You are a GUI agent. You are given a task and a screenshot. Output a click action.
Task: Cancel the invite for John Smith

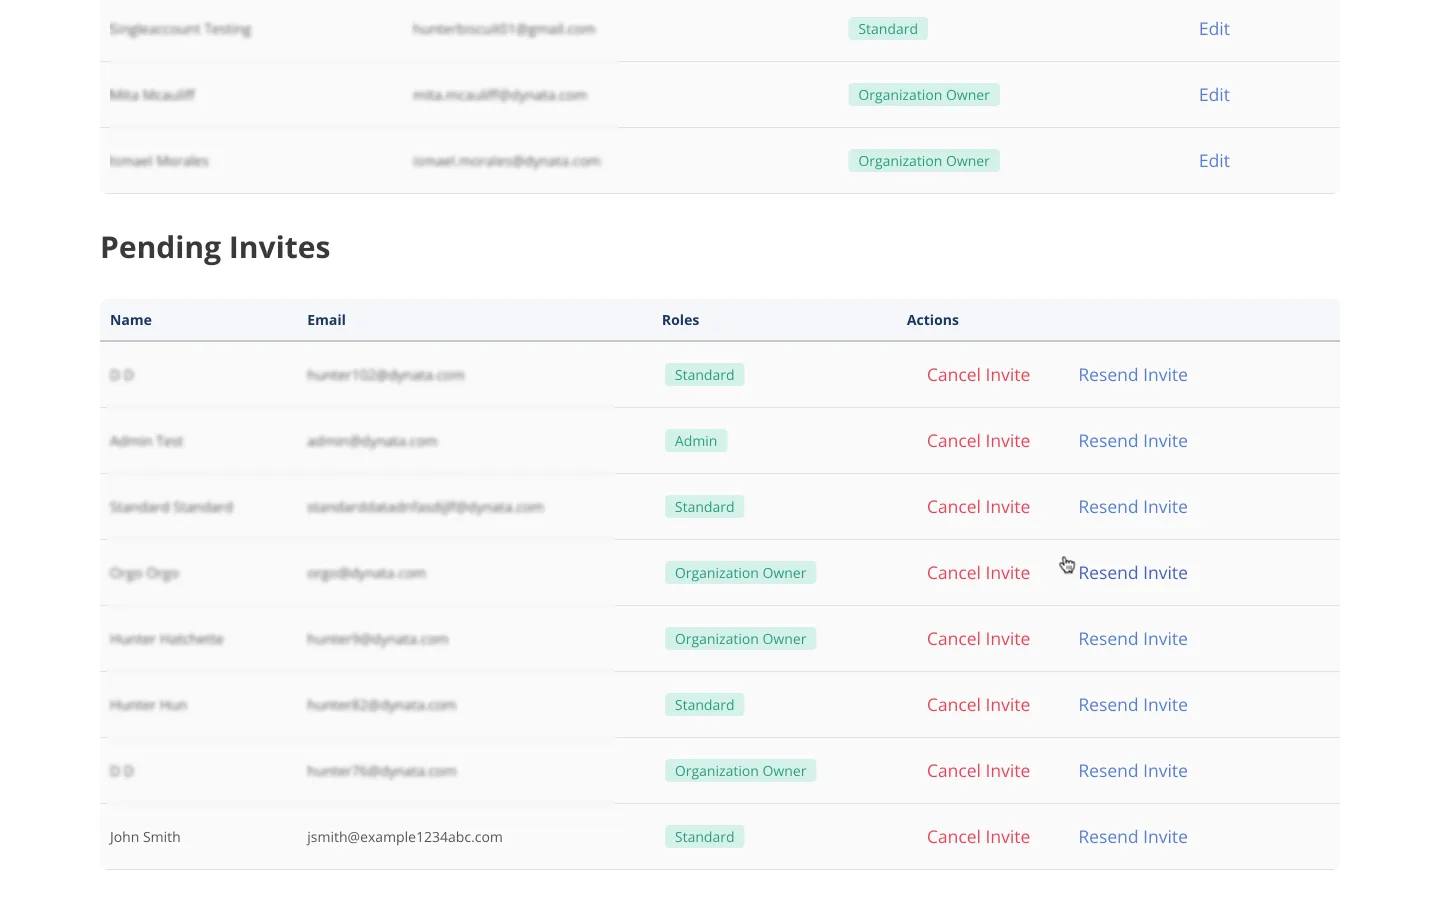click(977, 837)
